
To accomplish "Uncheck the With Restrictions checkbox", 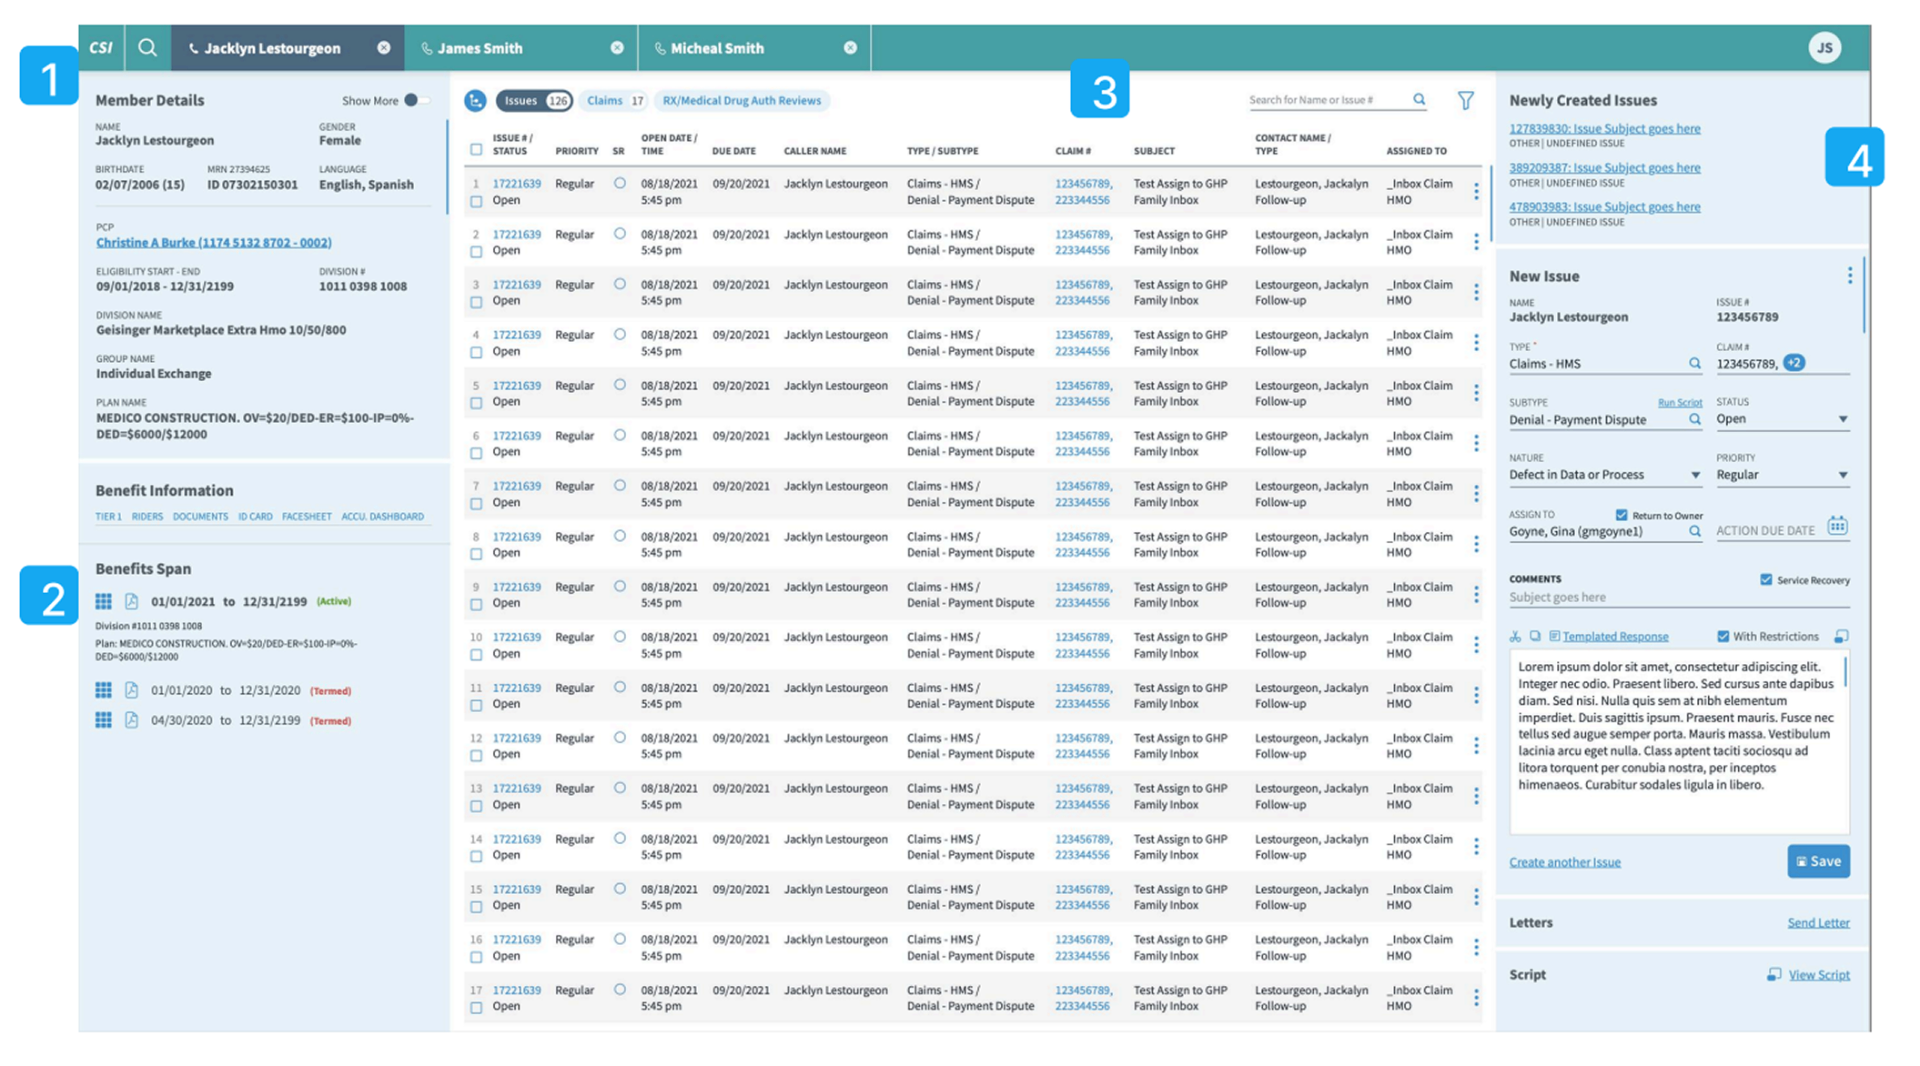I will pyautogui.click(x=1723, y=636).
